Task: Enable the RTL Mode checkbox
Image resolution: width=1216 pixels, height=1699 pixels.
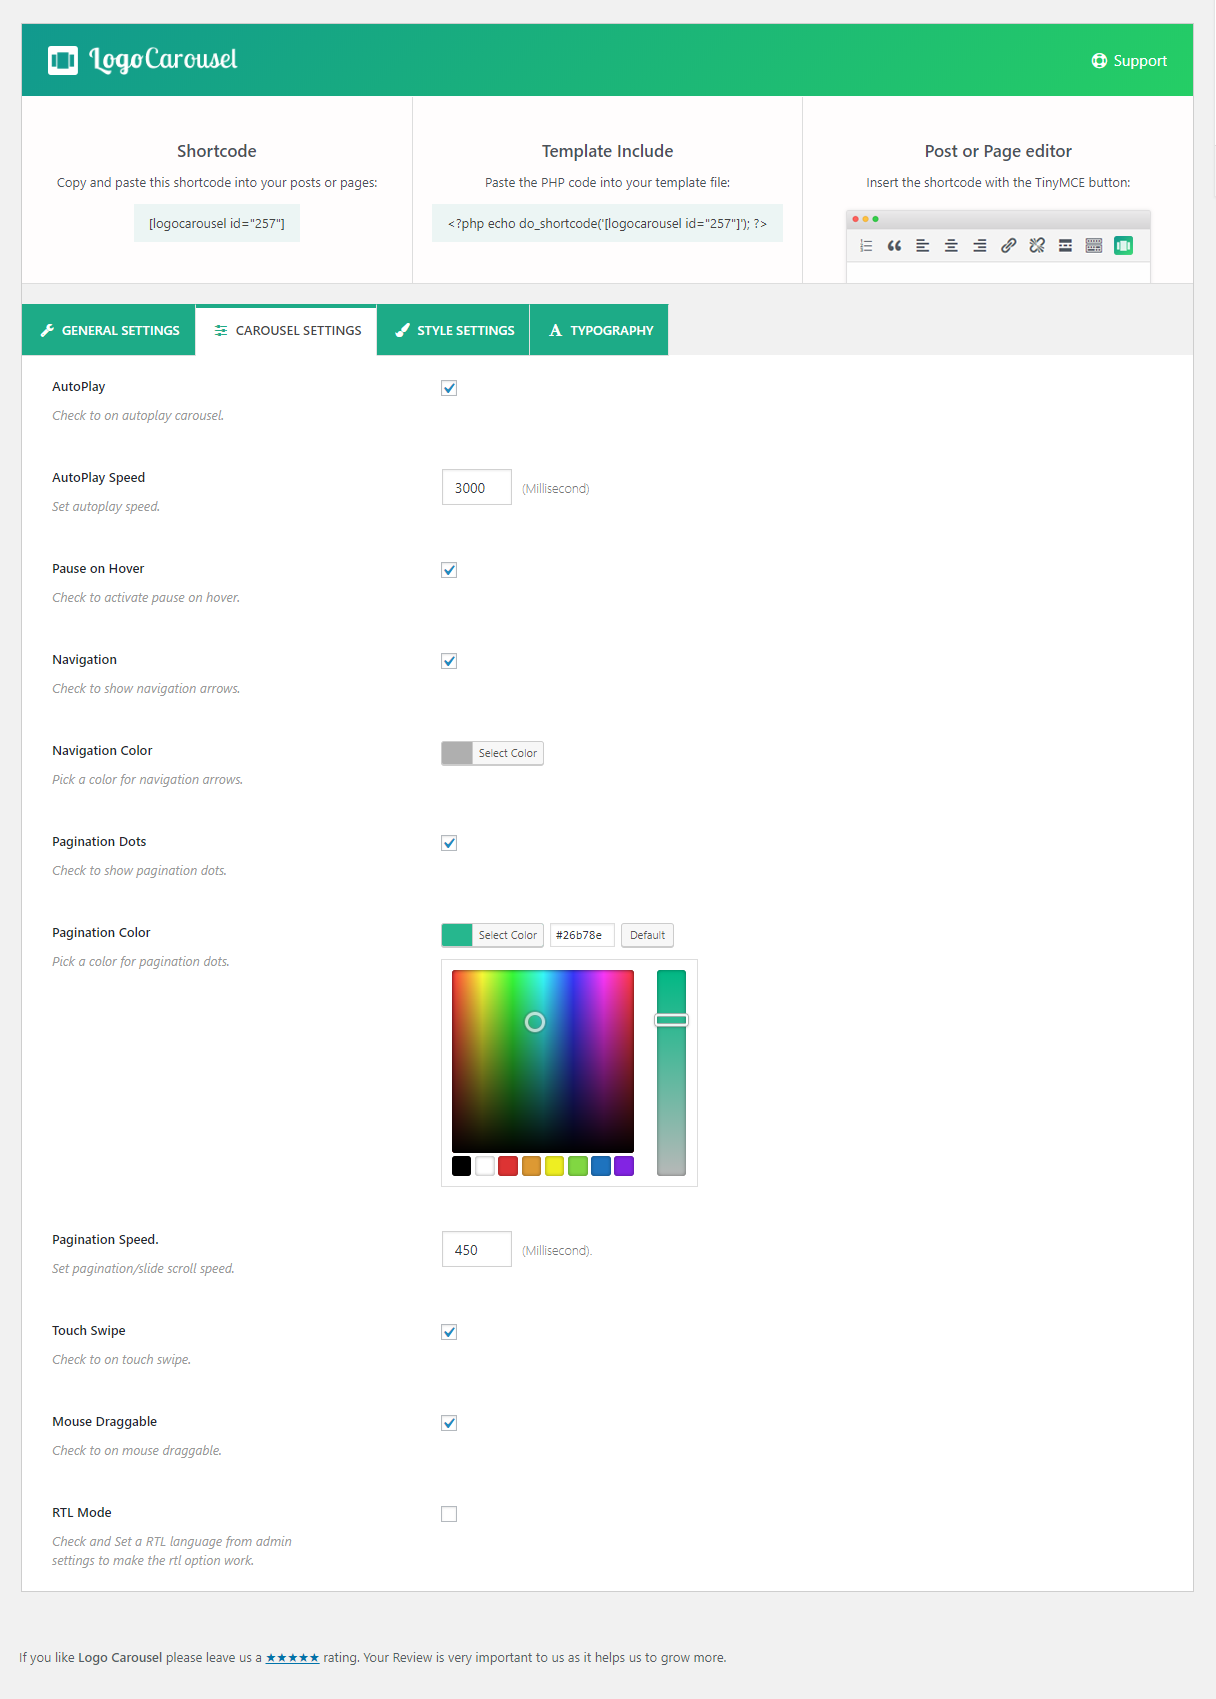Action: 449,1514
